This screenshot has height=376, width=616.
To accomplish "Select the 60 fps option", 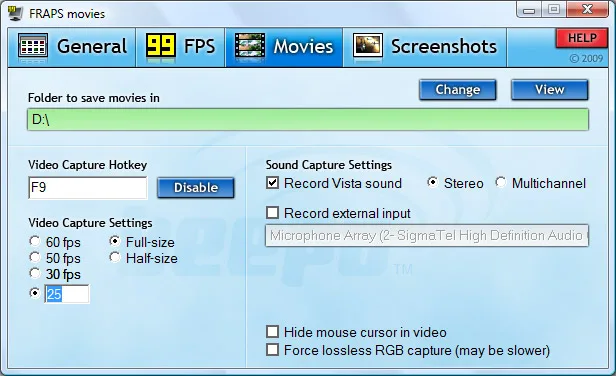I will (35, 242).
